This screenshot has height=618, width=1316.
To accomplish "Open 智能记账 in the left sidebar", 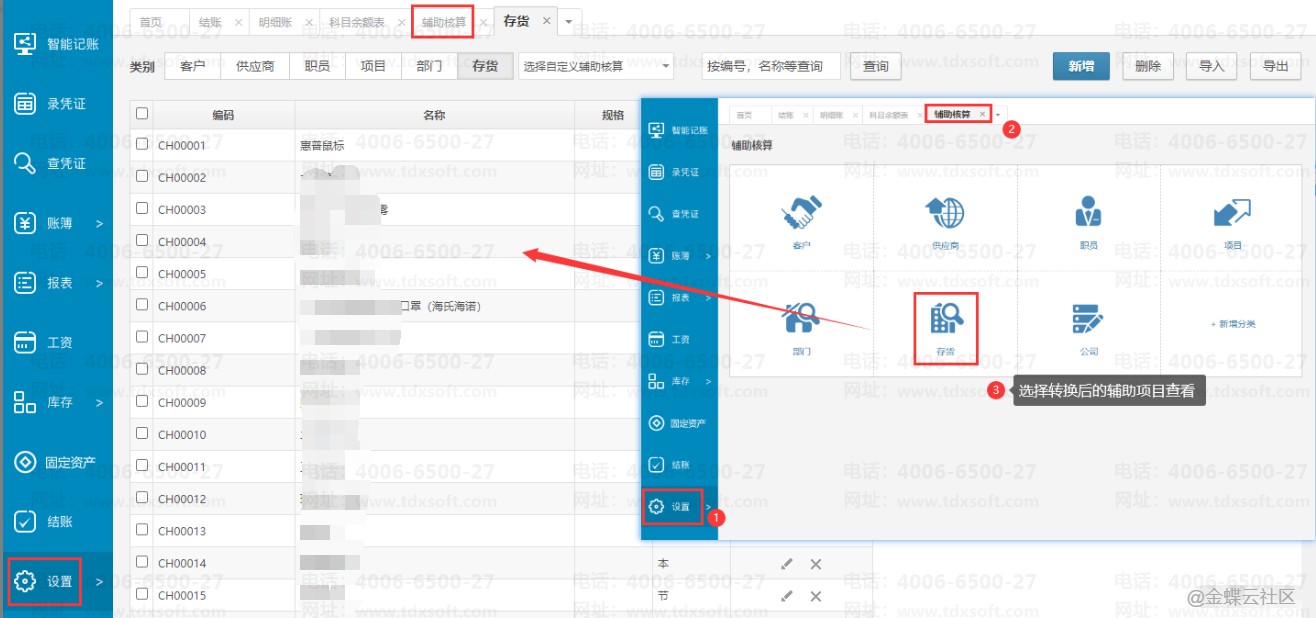I will click(57, 44).
